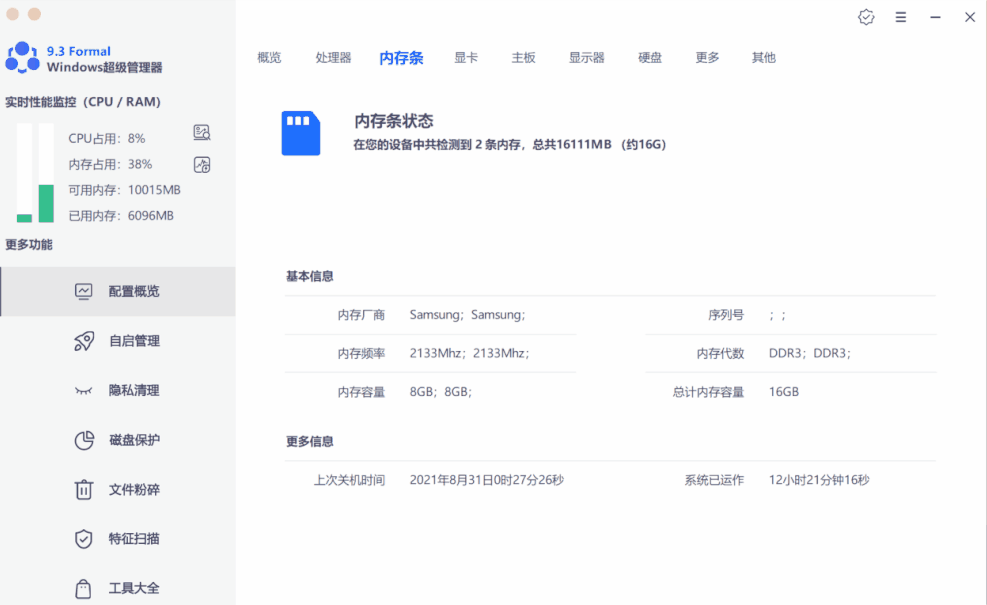Click the 文件粉碎 trash can icon

pyautogui.click(x=84, y=489)
